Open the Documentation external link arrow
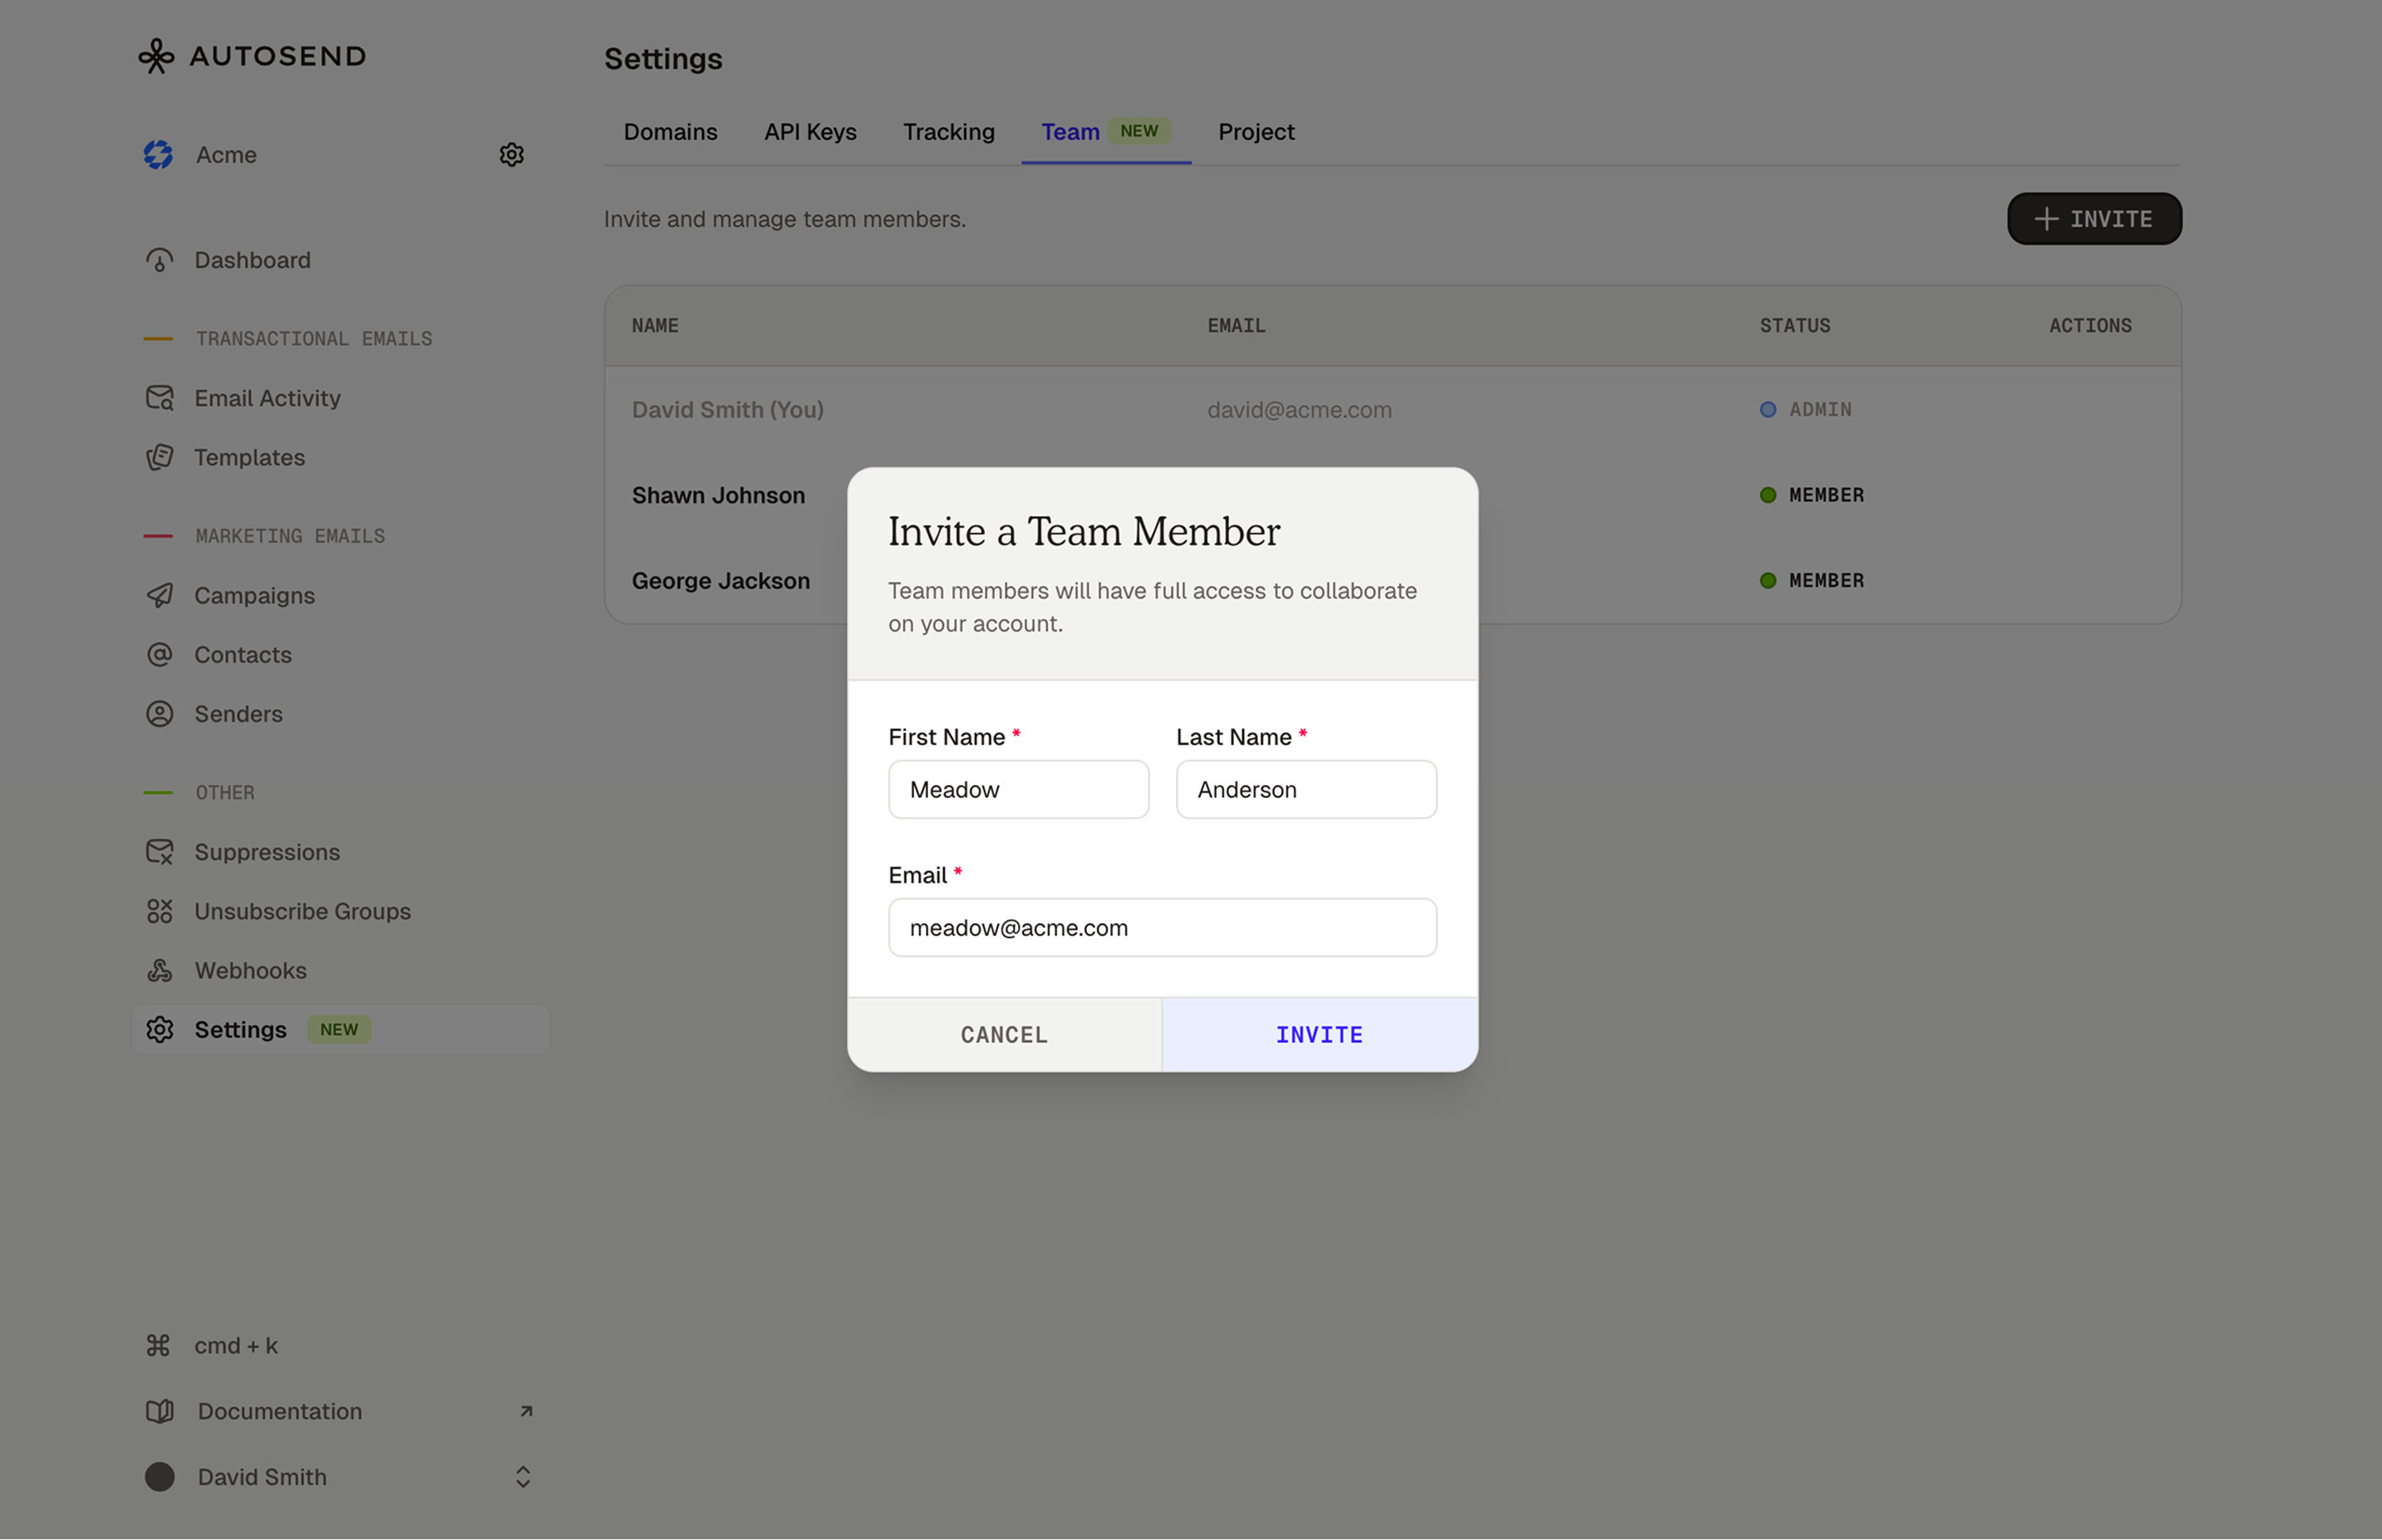This screenshot has height=1540, width=2382. [525, 1410]
